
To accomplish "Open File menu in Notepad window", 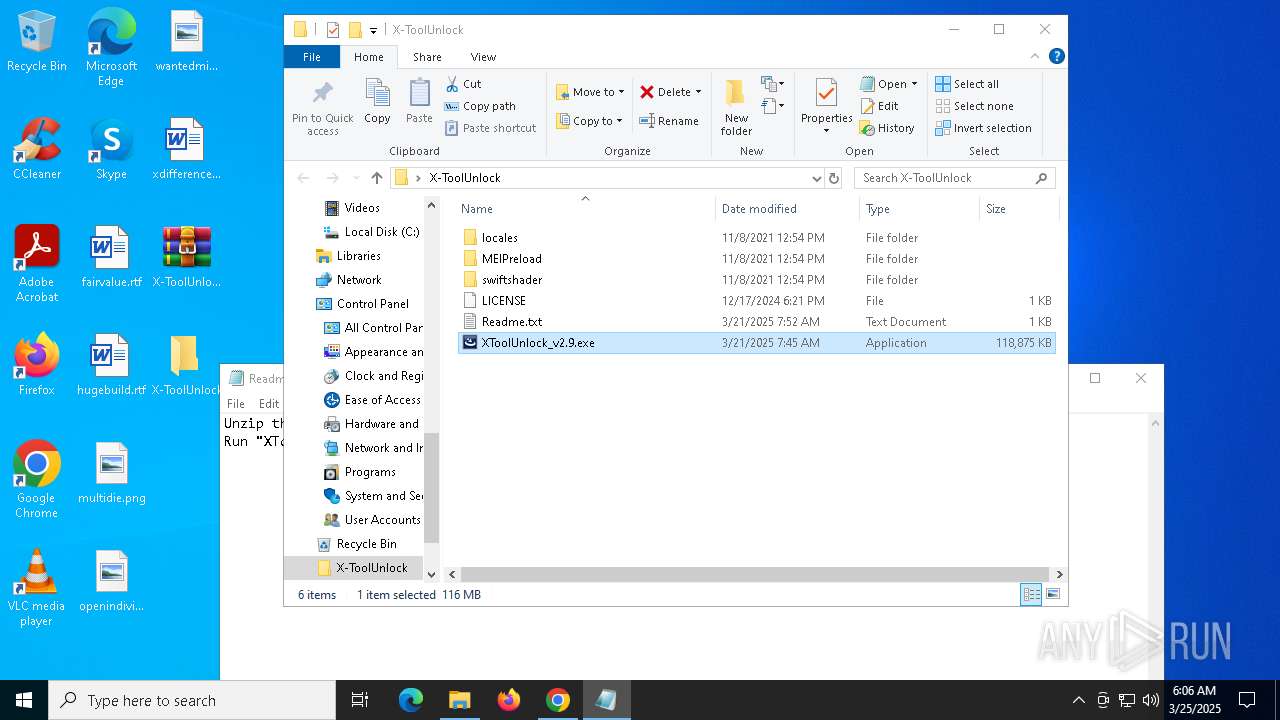I will point(236,404).
